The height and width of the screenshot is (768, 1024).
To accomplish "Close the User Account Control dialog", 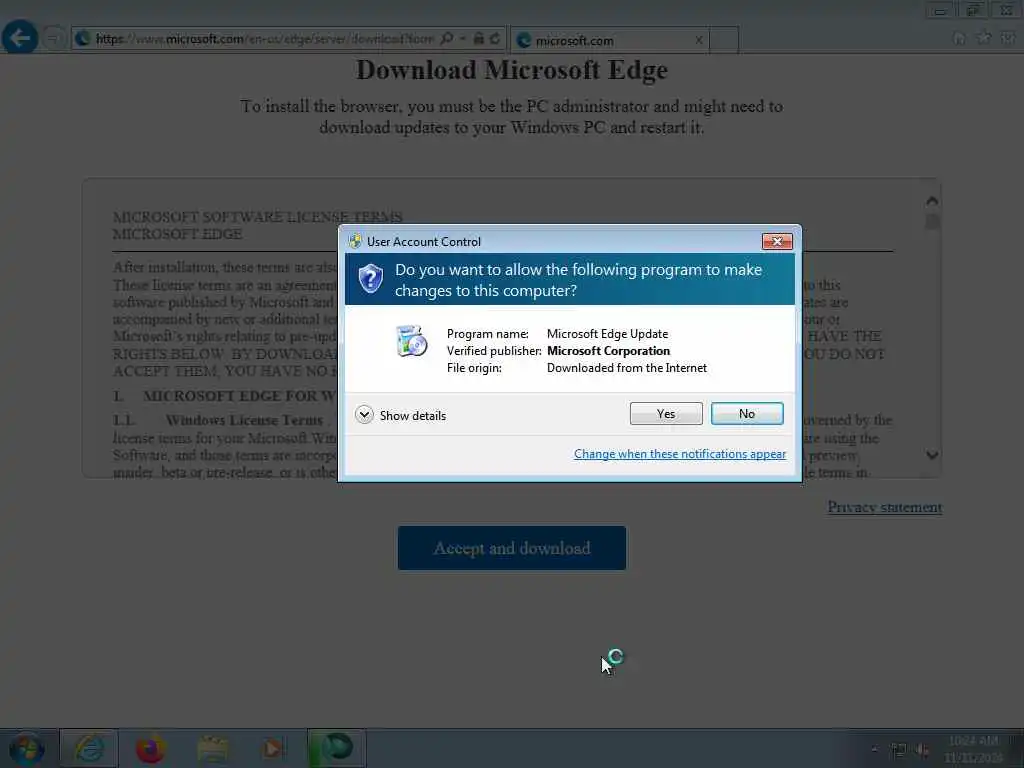I will click(x=777, y=241).
